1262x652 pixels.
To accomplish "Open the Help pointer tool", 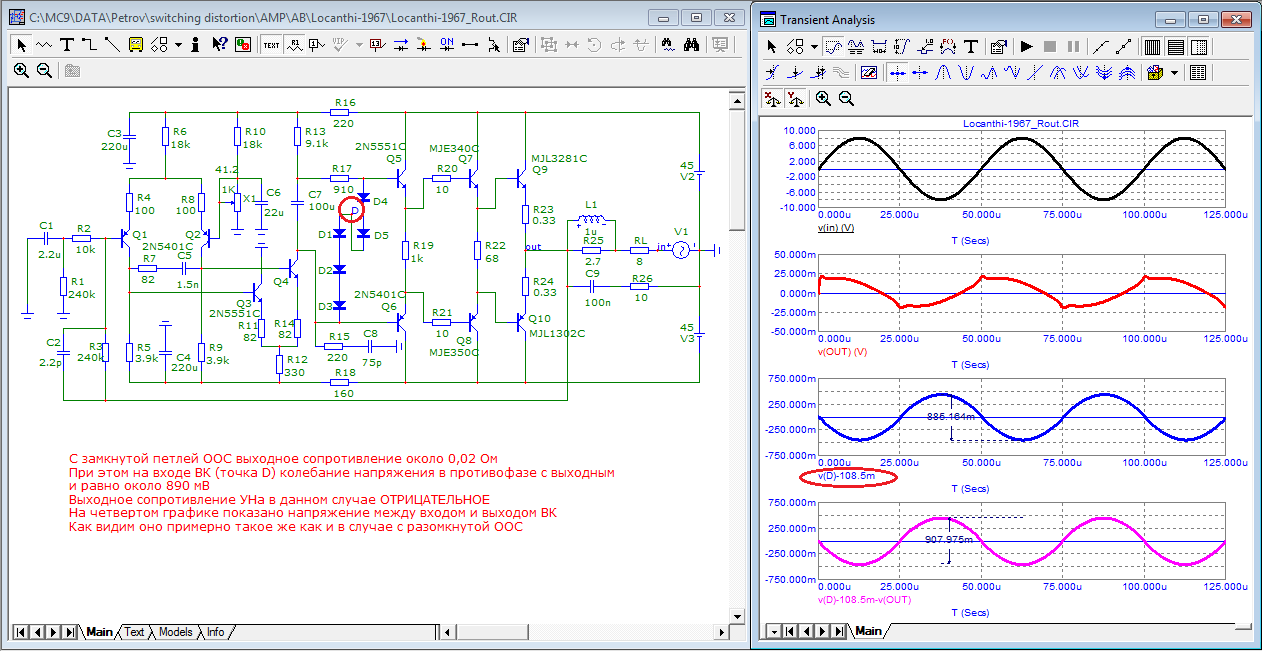I will (218, 45).
